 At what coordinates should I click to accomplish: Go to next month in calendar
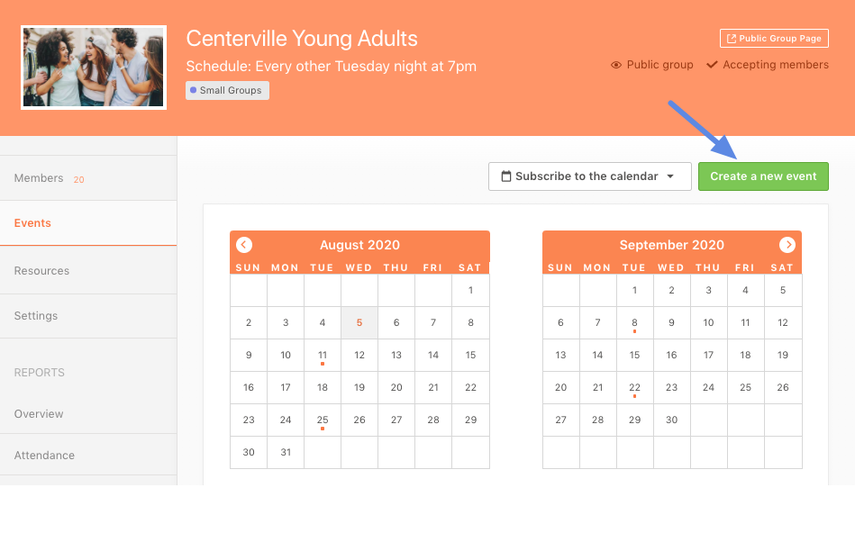point(787,245)
